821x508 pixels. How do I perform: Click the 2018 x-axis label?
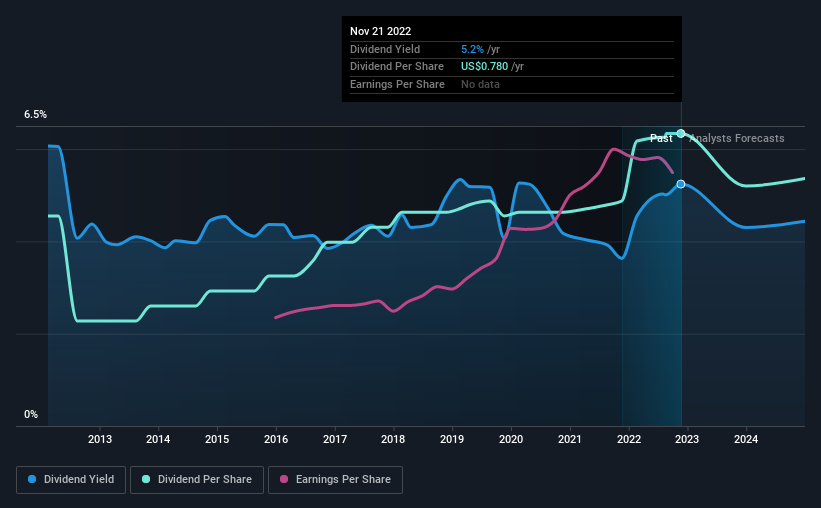393,439
